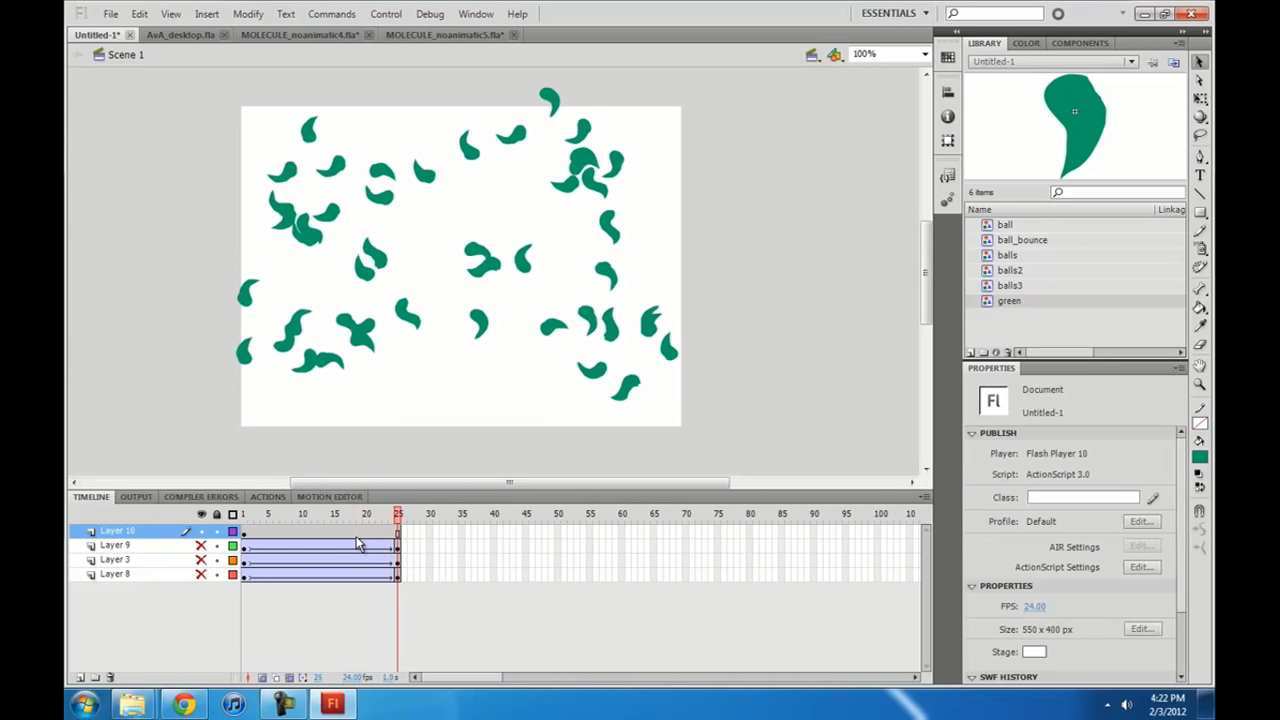Select the Bone tool

pyautogui.click(x=1200, y=288)
